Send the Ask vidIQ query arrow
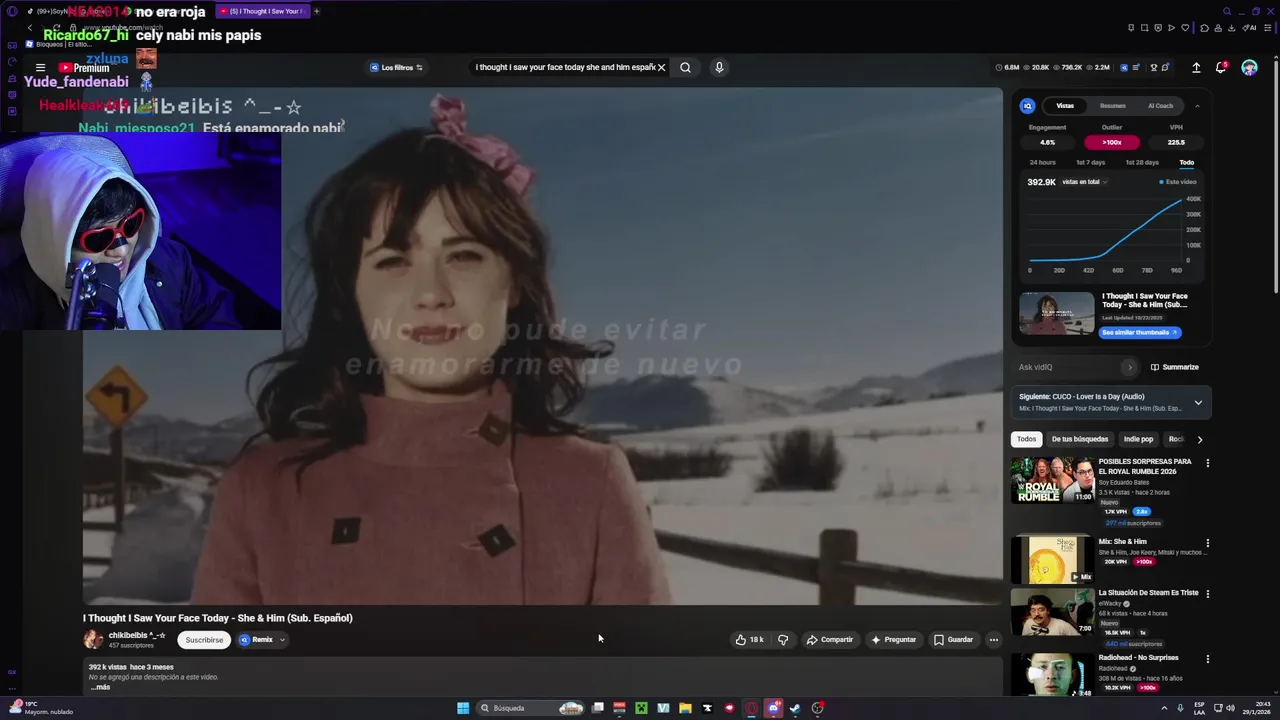The image size is (1280, 720). tap(1130, 367)
